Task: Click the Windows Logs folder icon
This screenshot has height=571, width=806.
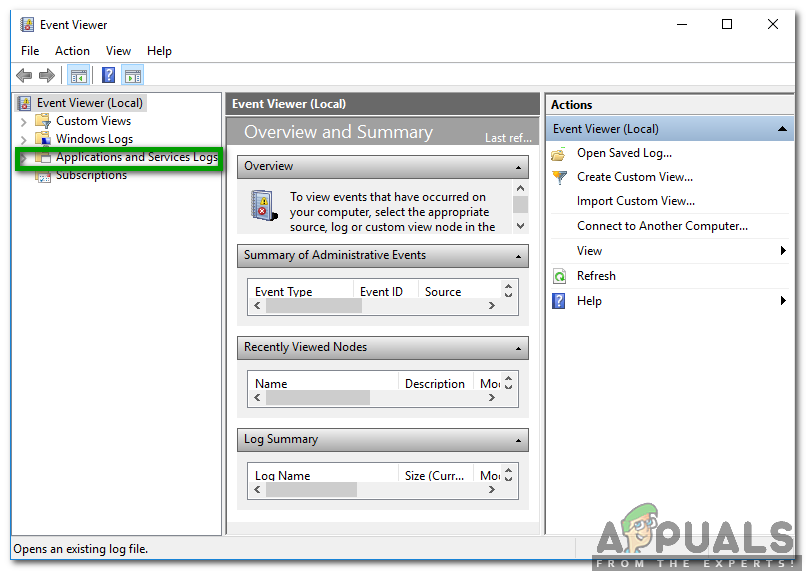Action: 43,139
